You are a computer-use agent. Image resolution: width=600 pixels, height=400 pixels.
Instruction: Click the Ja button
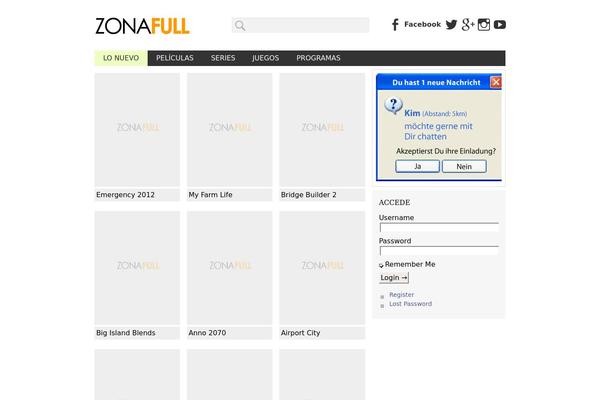417,167
